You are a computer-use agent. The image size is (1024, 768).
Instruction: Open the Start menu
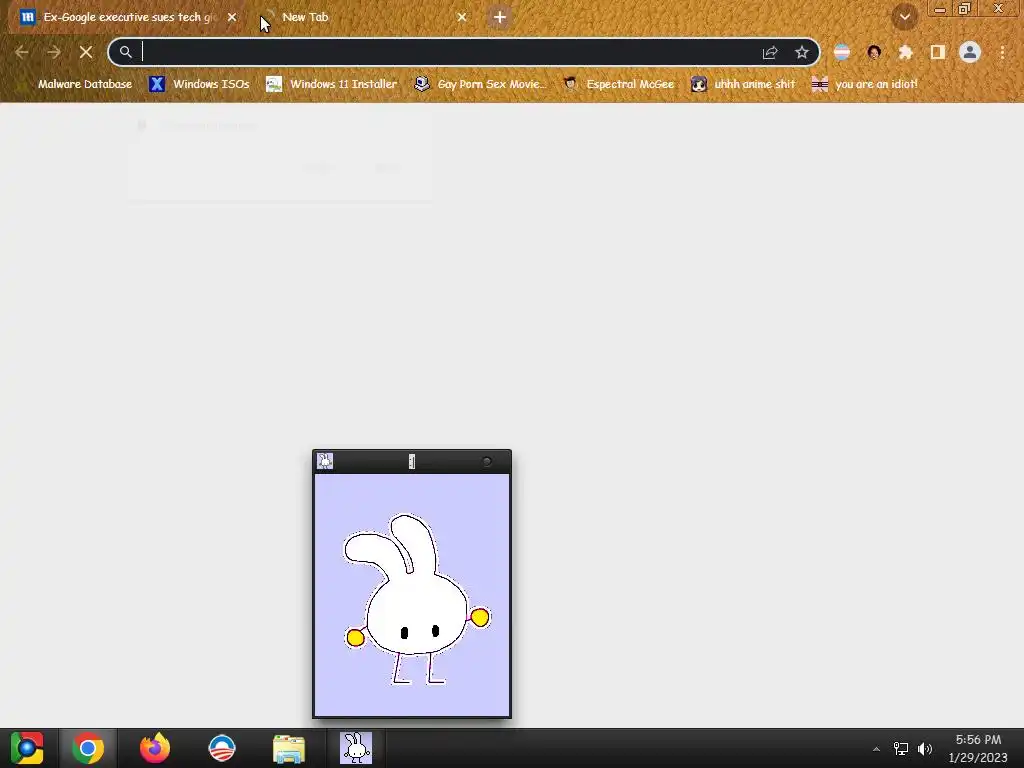(x=27, y=748)
